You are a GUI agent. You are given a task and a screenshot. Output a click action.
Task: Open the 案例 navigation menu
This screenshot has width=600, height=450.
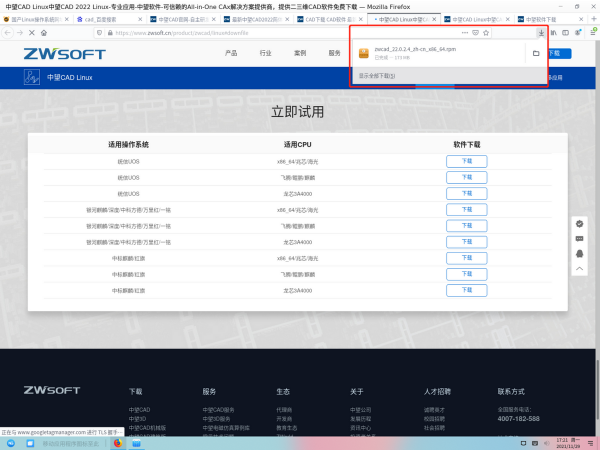pyautogui.click(x=300, y=53)
